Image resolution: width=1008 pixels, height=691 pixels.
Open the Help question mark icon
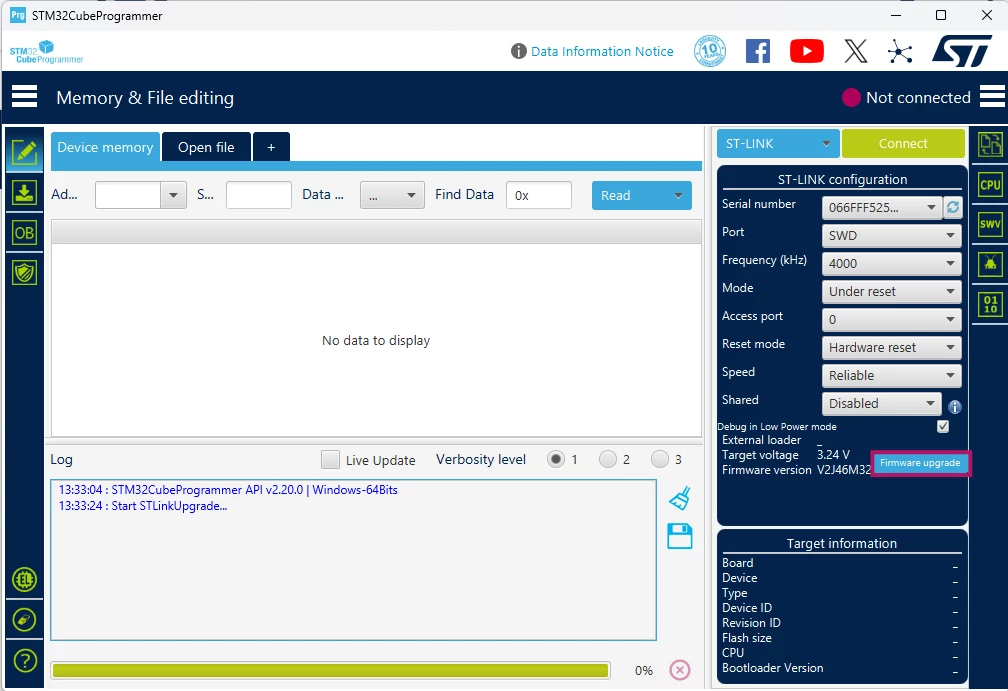24,661
